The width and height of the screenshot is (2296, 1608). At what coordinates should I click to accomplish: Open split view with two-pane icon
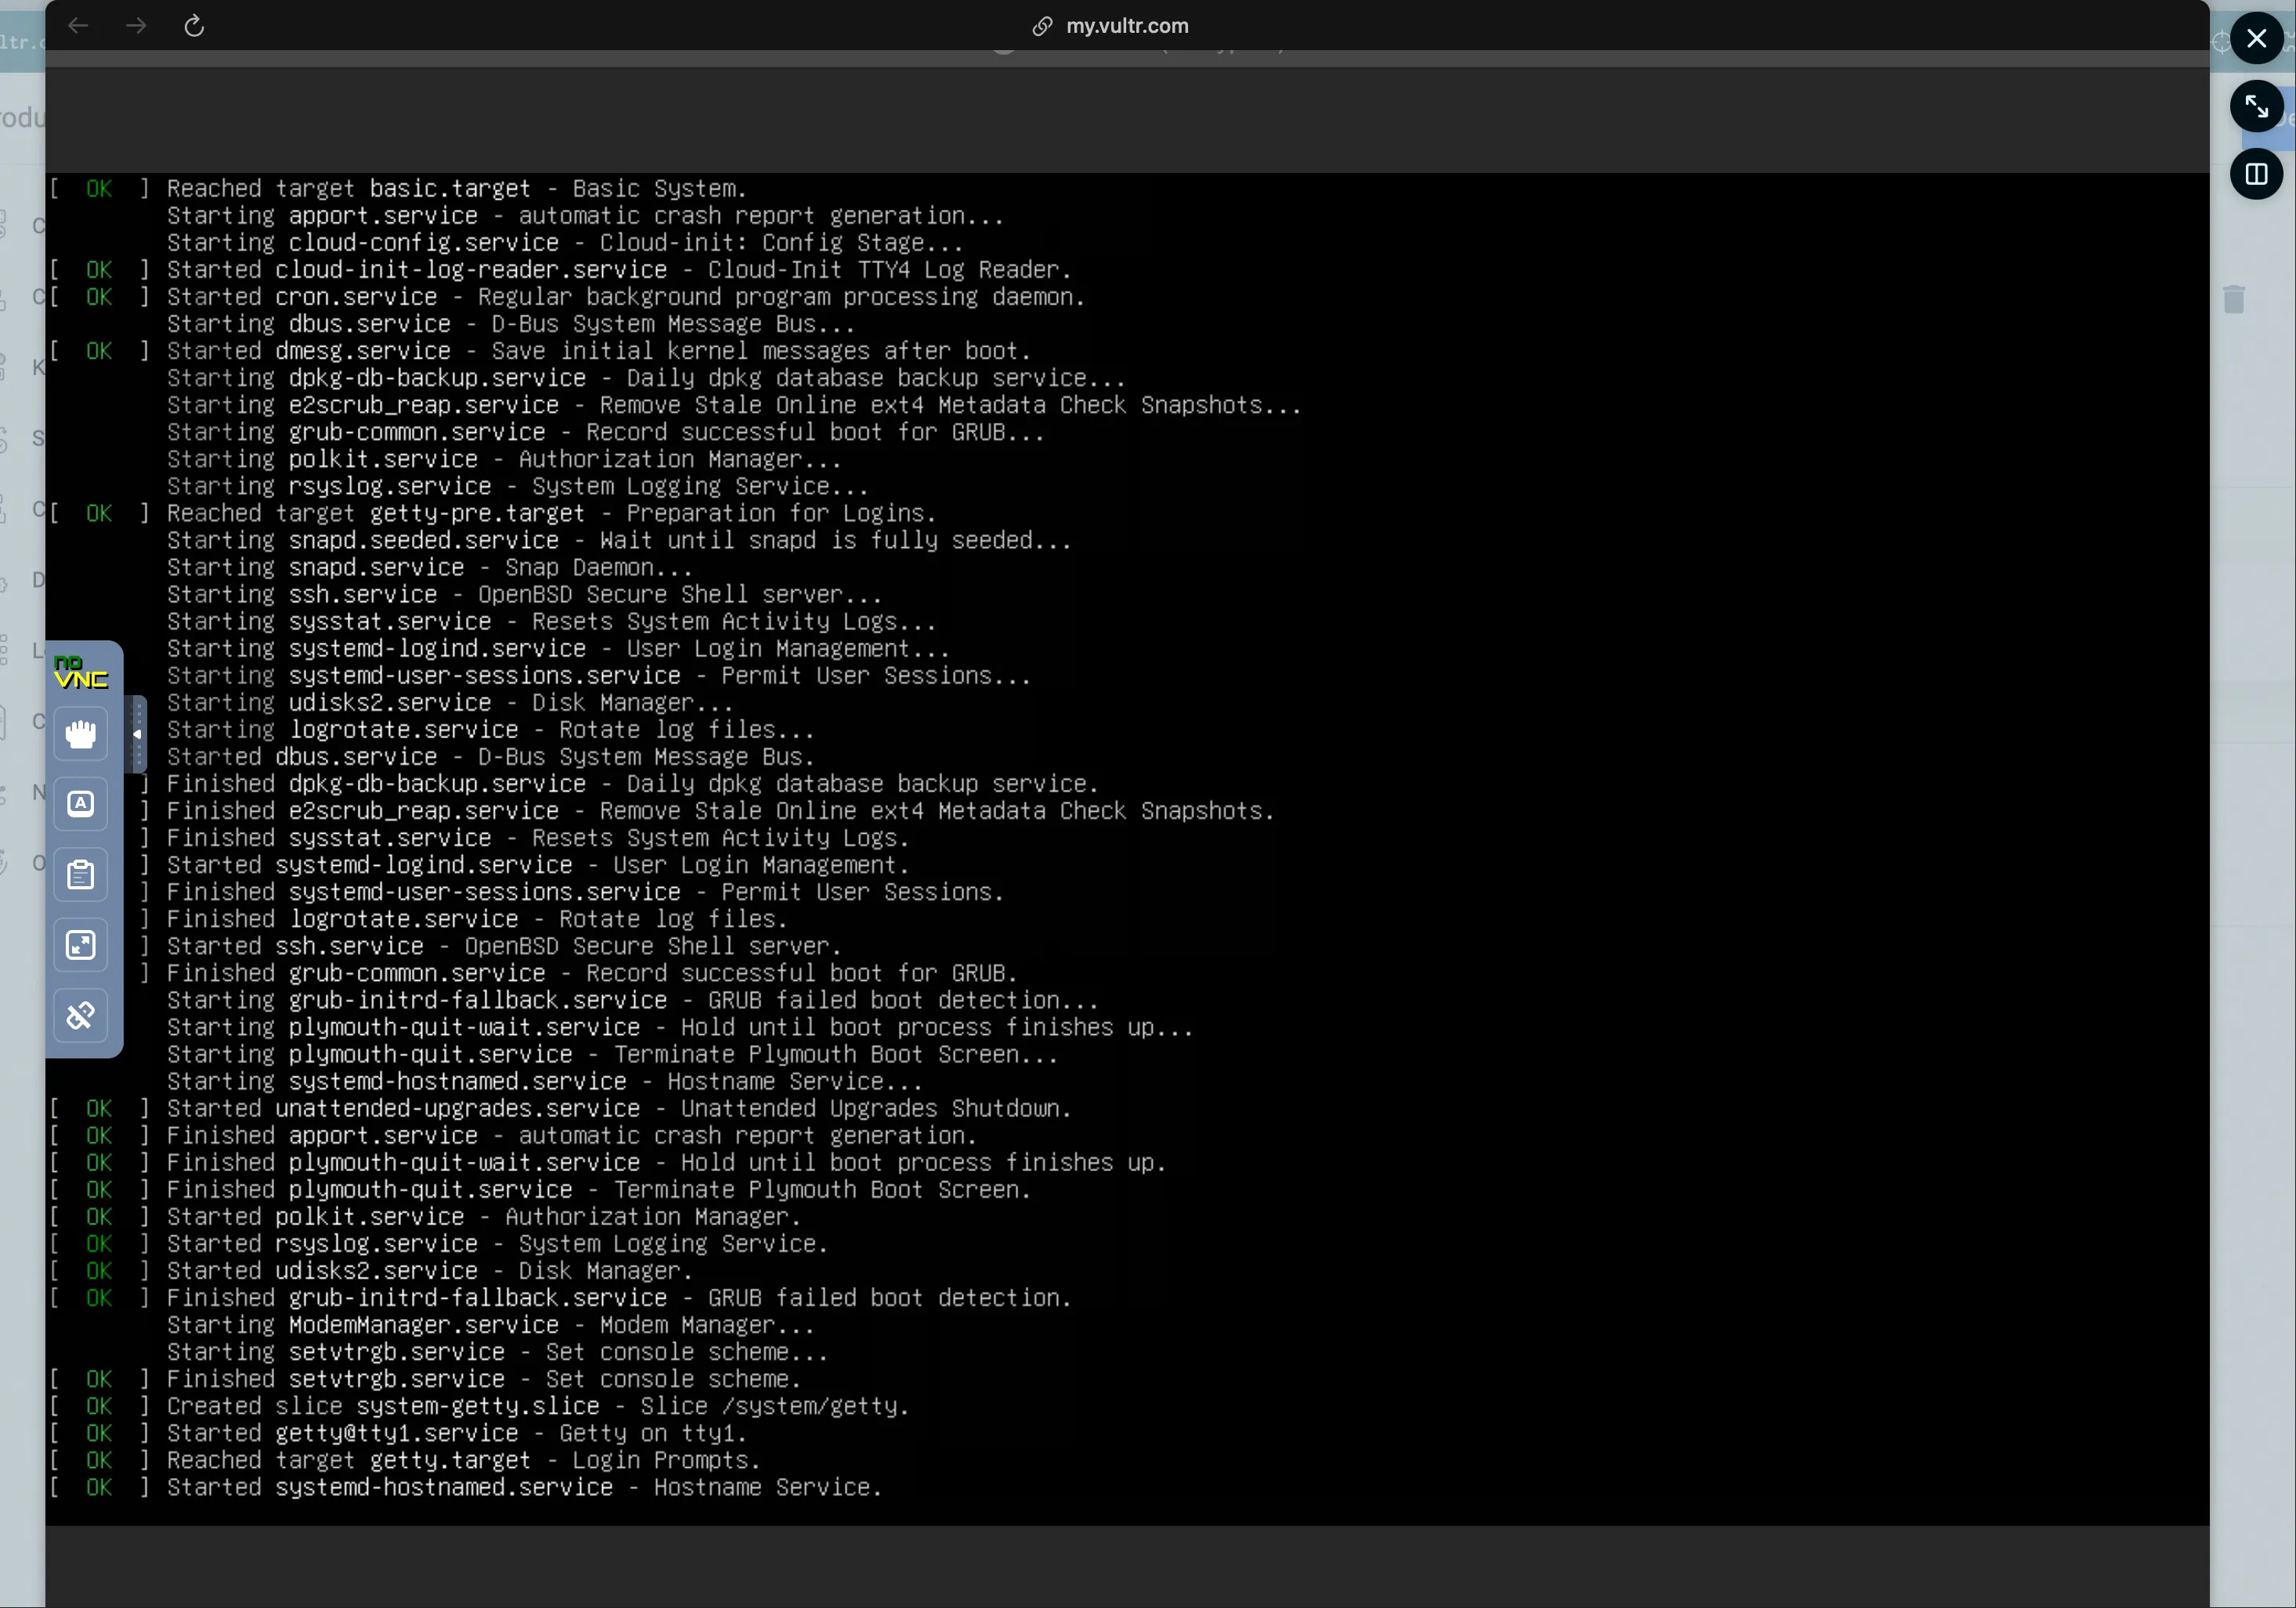pyautogui.click(x=2256, y=175)
